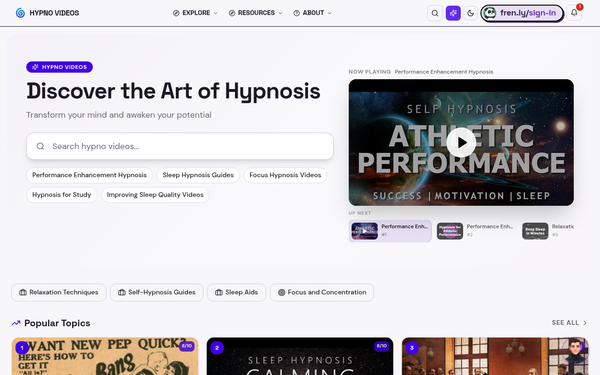The image size is (600, 375).
Task: Open the notifications bell icon
Action: click(574, 13)
